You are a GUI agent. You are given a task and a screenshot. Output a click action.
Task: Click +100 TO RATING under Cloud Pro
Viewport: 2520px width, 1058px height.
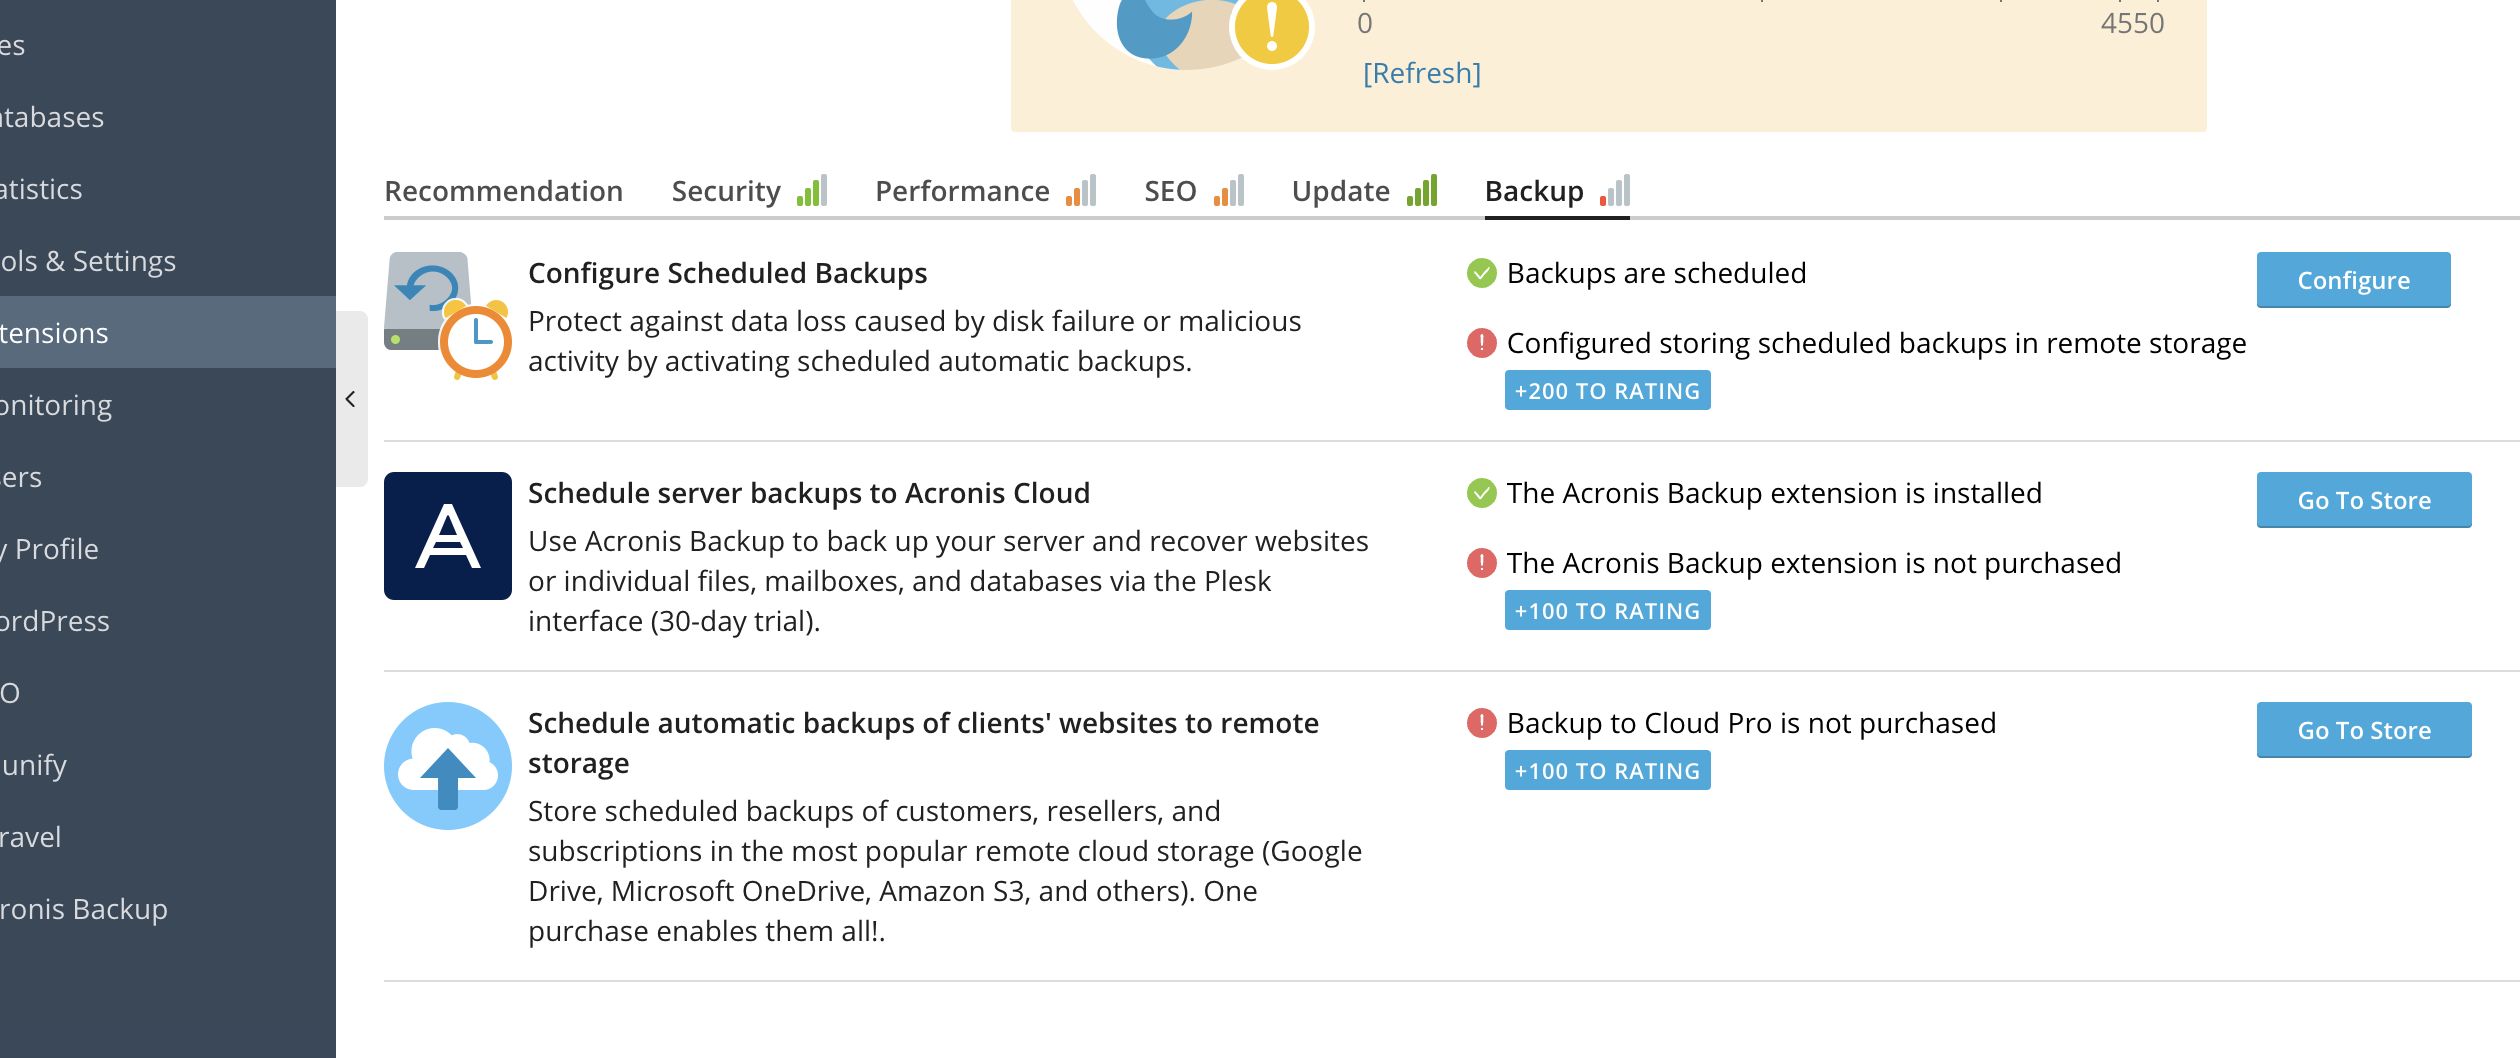1608,771
